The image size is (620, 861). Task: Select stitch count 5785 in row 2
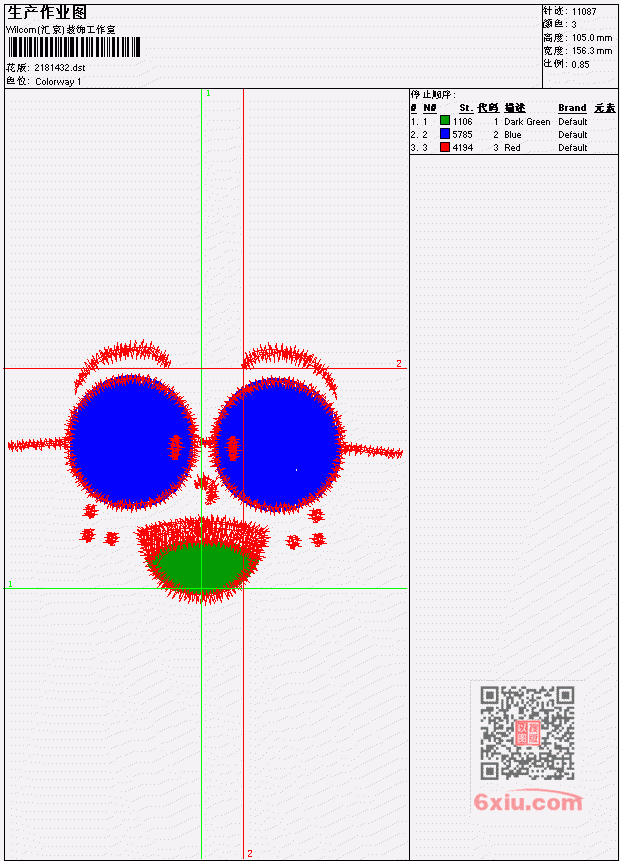(462, 135)
